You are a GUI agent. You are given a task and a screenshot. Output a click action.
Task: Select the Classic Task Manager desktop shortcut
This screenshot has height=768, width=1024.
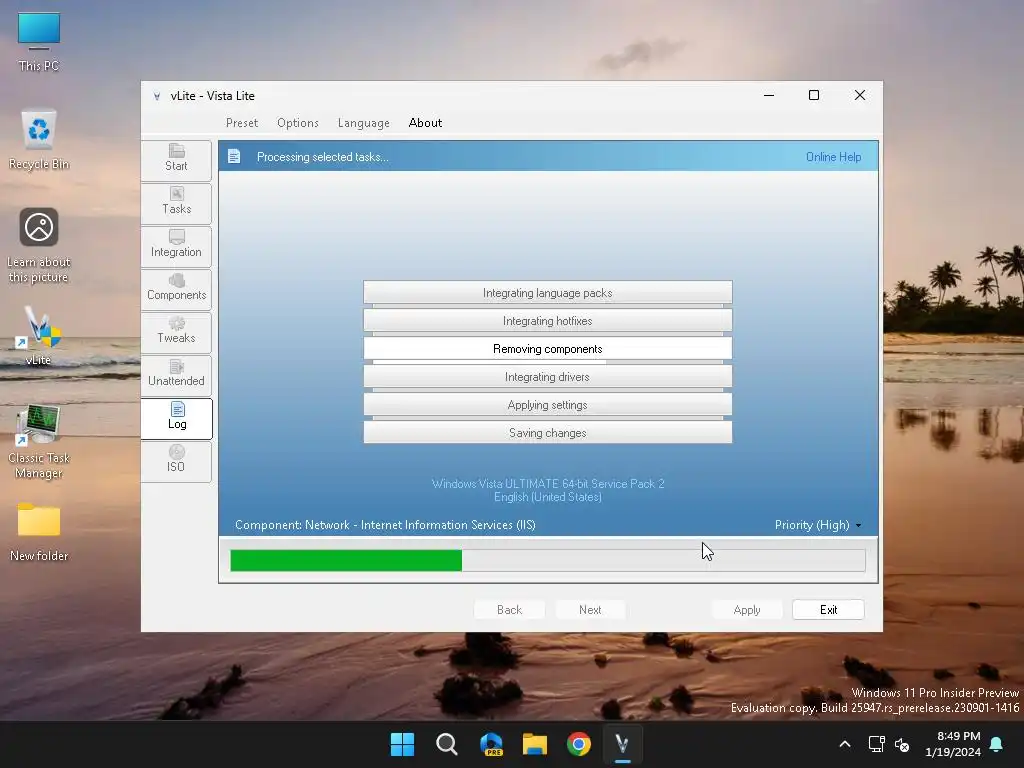click(x=39, y=441)
